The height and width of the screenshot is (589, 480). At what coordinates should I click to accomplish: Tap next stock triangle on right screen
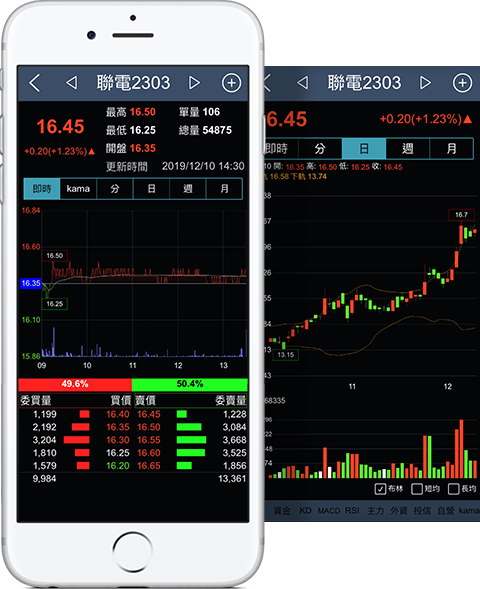[425, 83]
